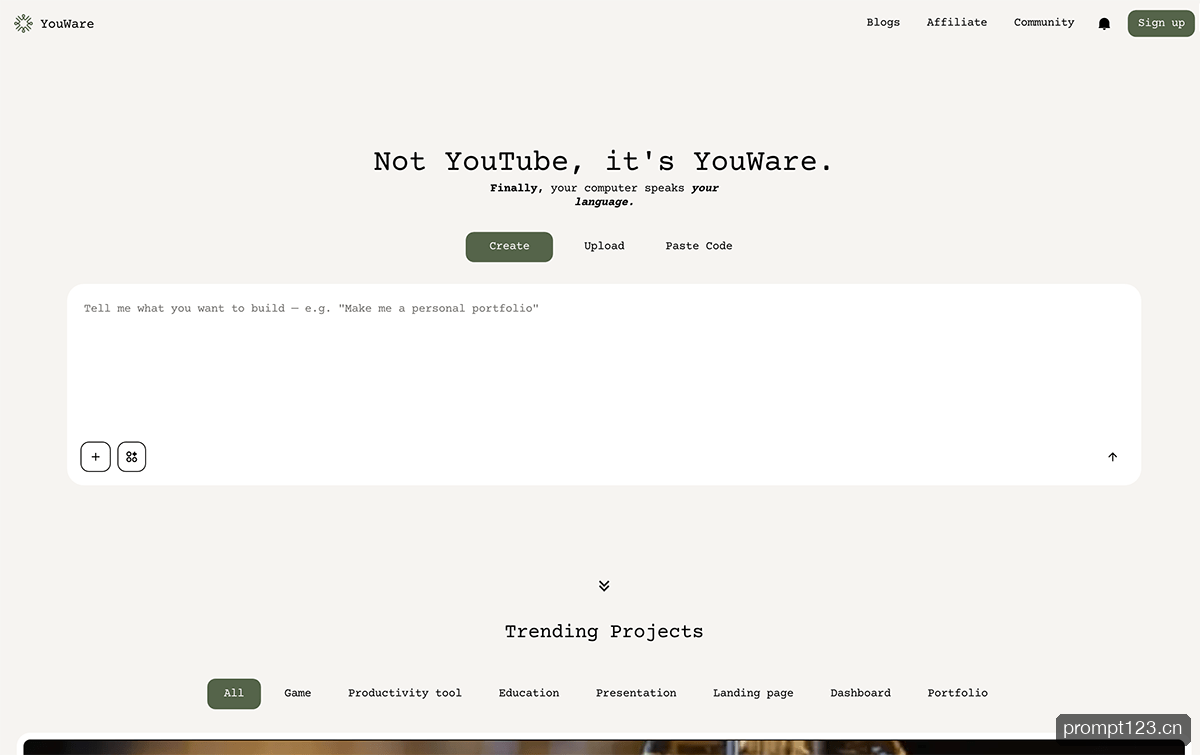Open the Affiliate page

[x=957, y=22]
